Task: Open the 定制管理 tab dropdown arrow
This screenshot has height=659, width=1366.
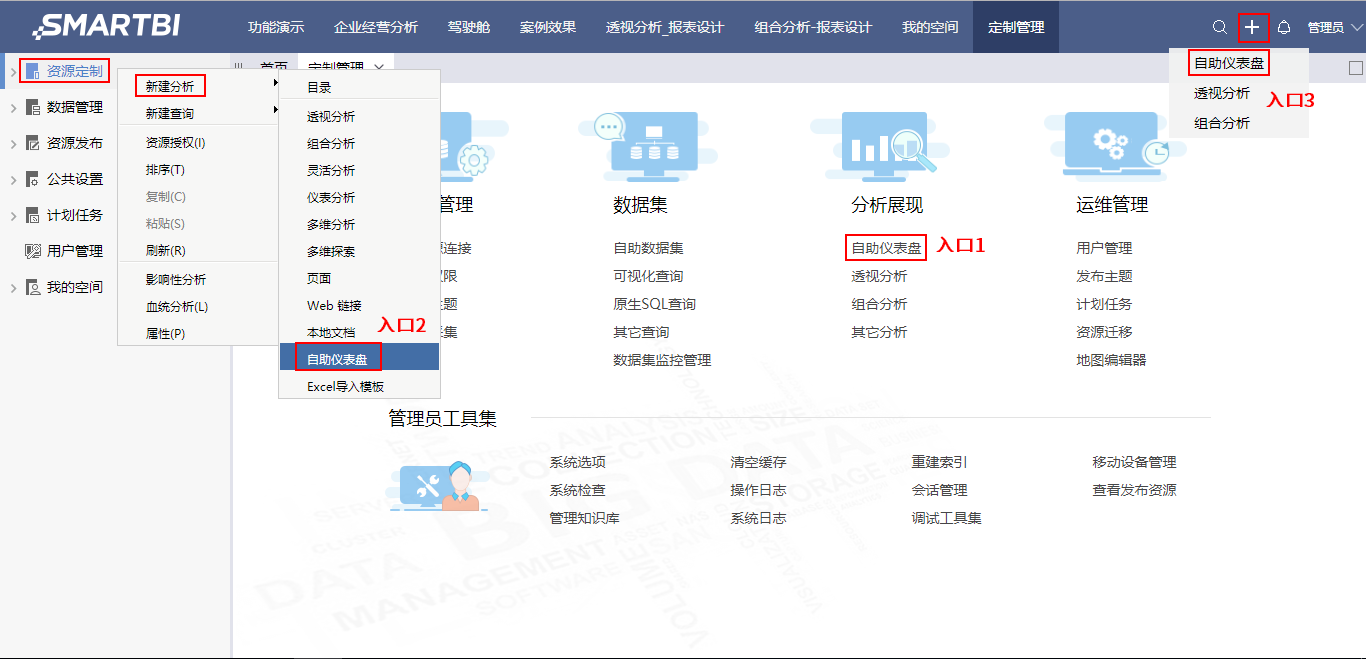Action: 378,66
